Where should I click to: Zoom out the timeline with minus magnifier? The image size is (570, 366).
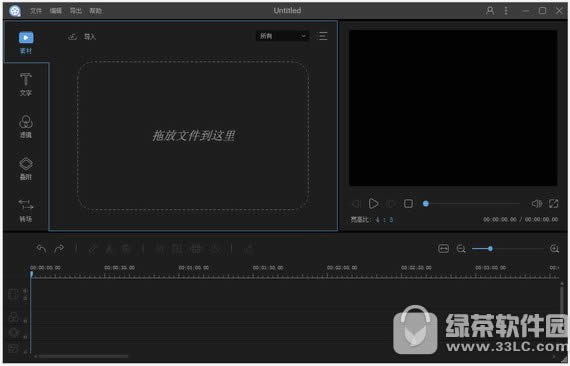click(x=461, y=249)
